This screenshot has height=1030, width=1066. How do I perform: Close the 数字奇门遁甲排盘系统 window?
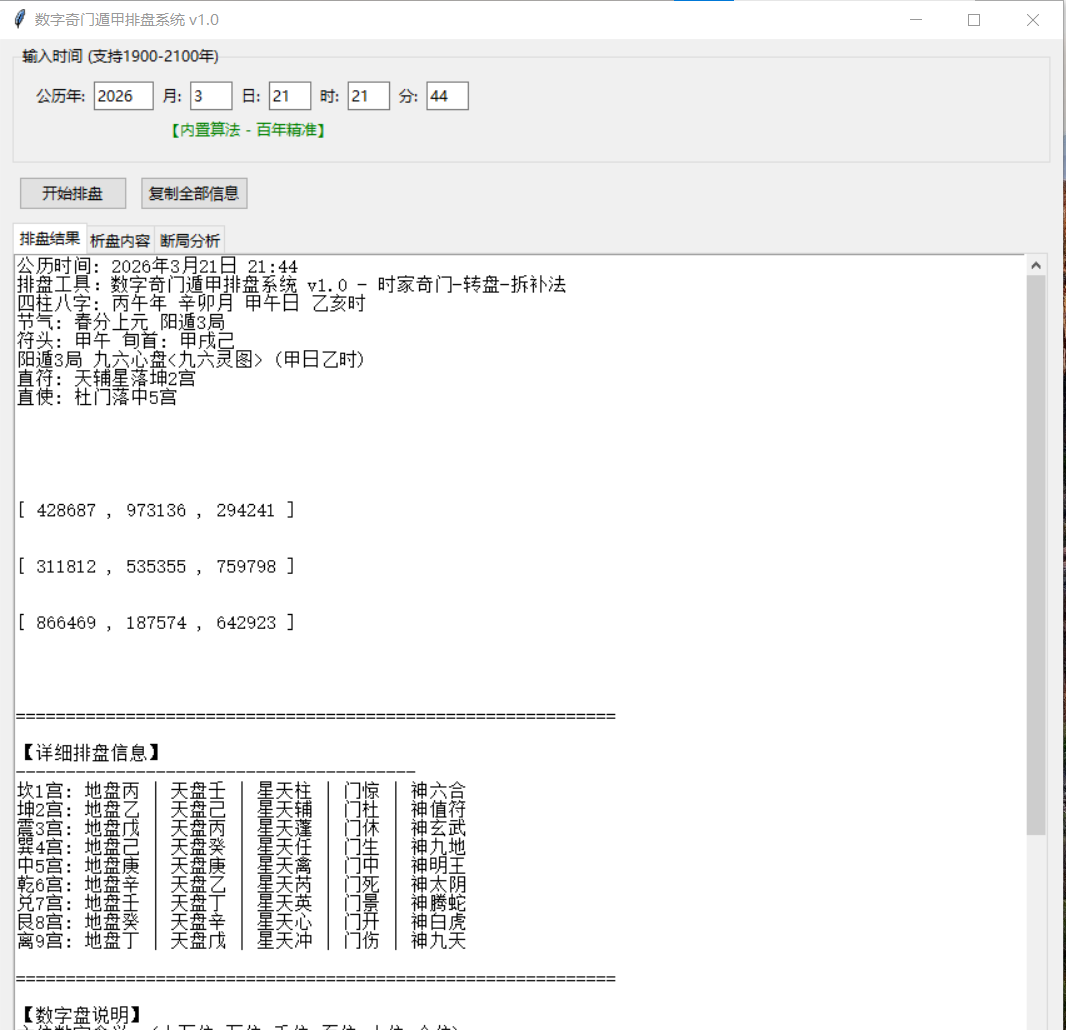tap(1033, 20)
